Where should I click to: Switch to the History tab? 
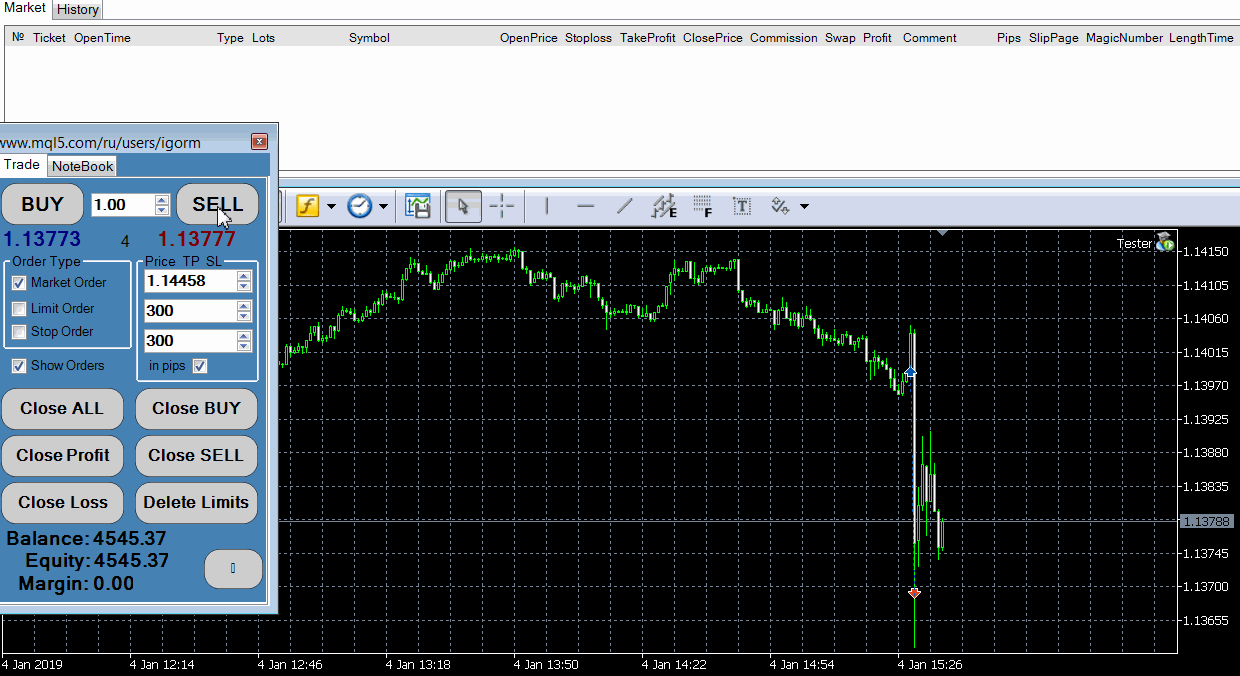point(78,9)
